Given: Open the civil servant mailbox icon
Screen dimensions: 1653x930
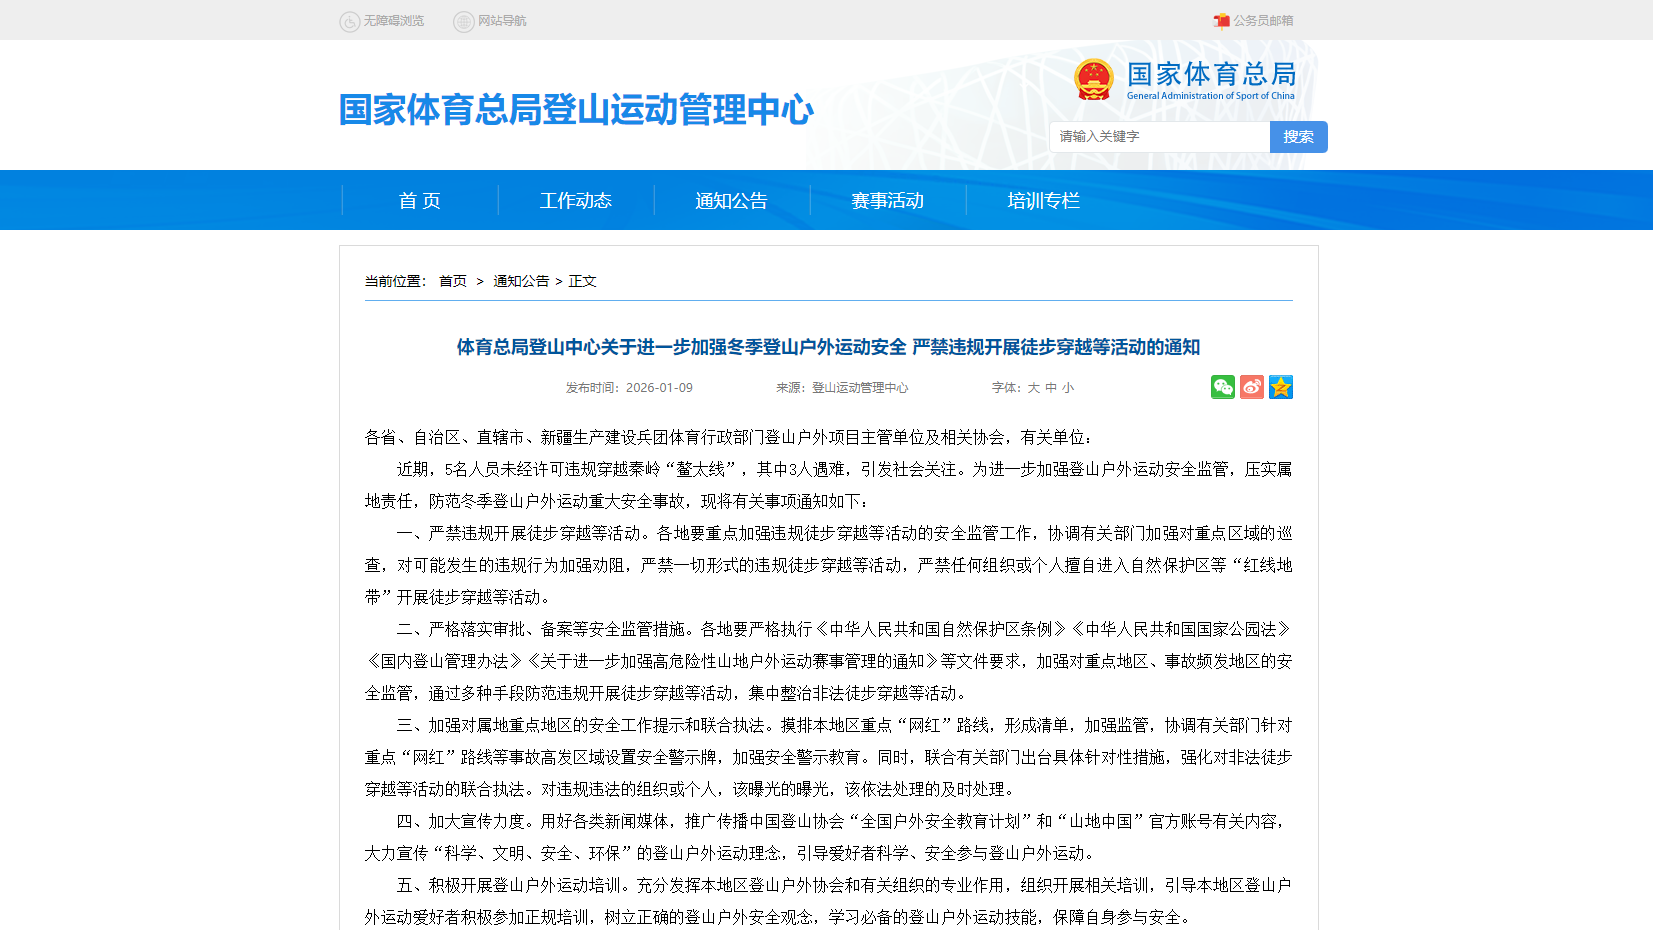Looking at the screenshot, I should pos(1221,21).
